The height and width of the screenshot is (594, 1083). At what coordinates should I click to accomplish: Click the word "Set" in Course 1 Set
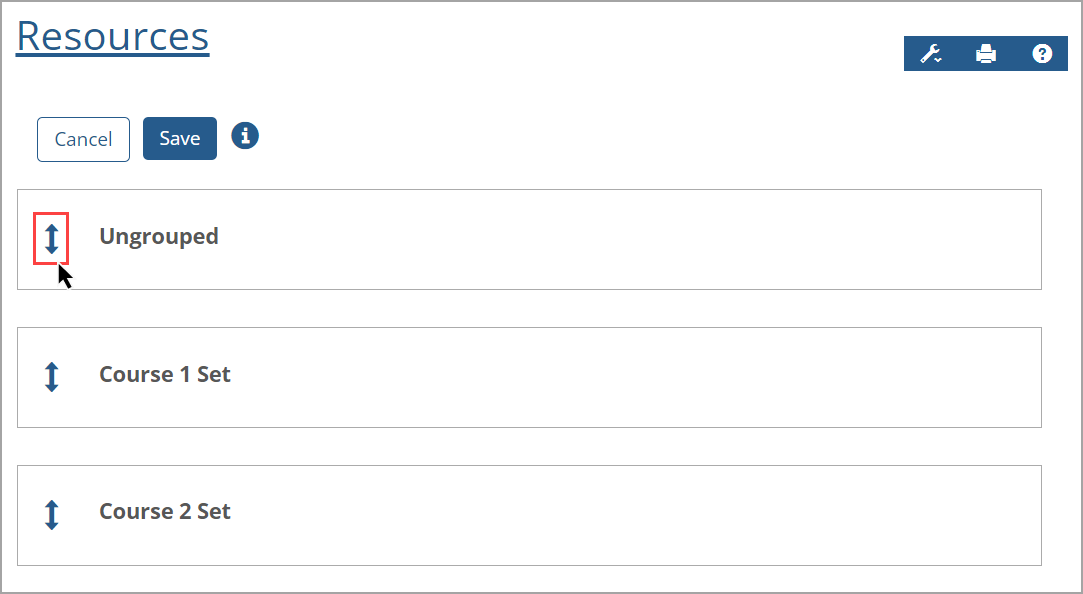tap(214, 375)
